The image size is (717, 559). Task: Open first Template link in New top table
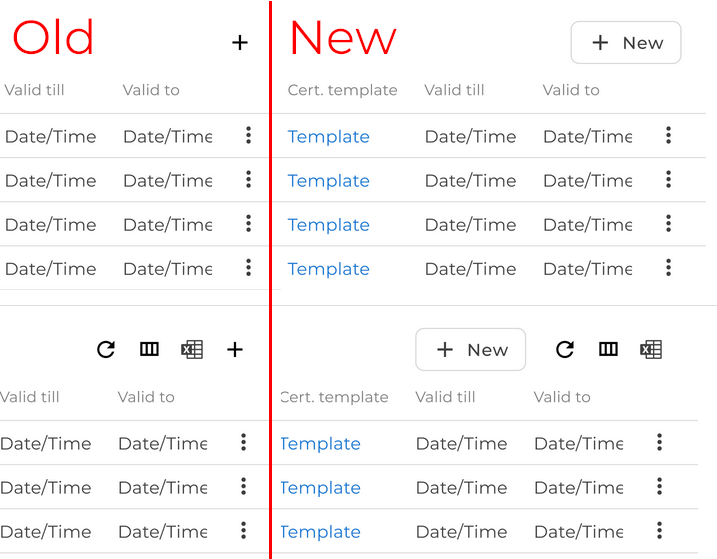point(328,136)
